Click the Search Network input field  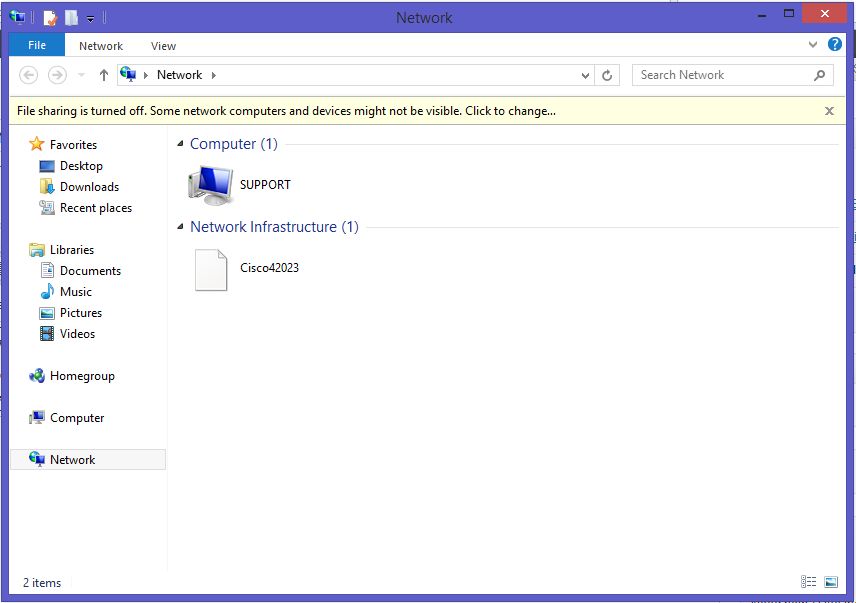[733, 75]
